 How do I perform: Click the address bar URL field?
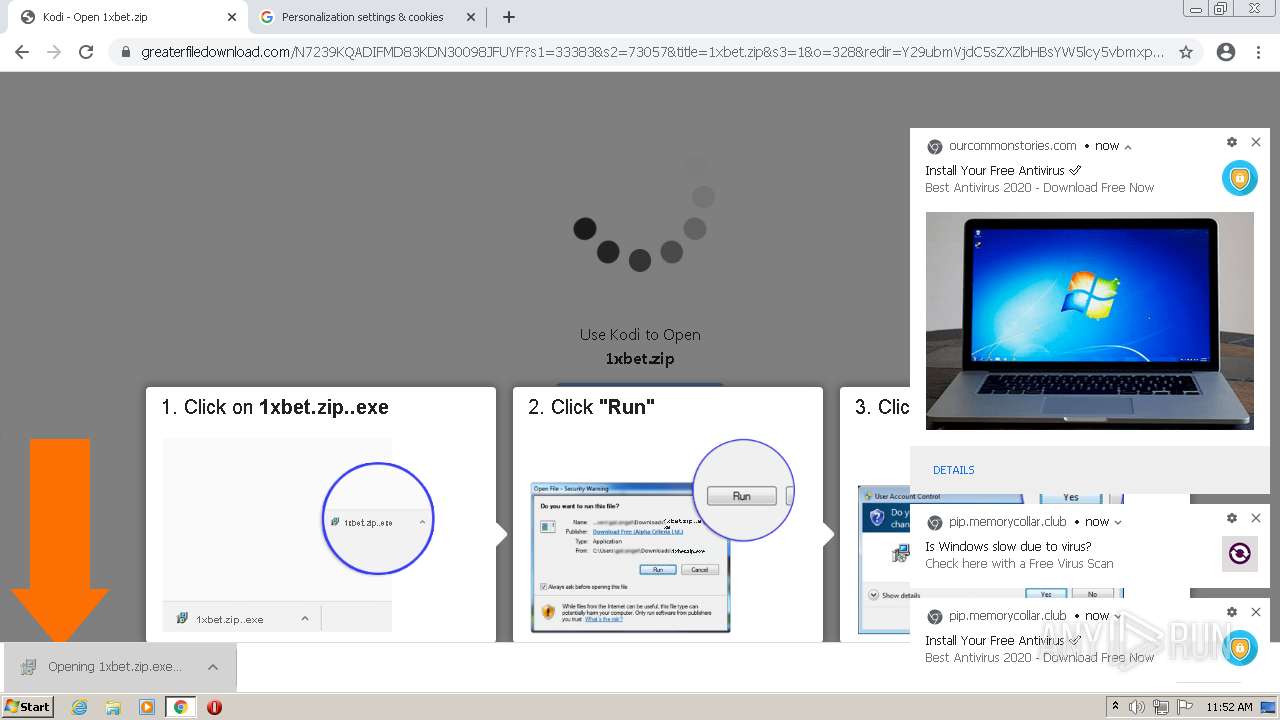(x=652, y=52)
